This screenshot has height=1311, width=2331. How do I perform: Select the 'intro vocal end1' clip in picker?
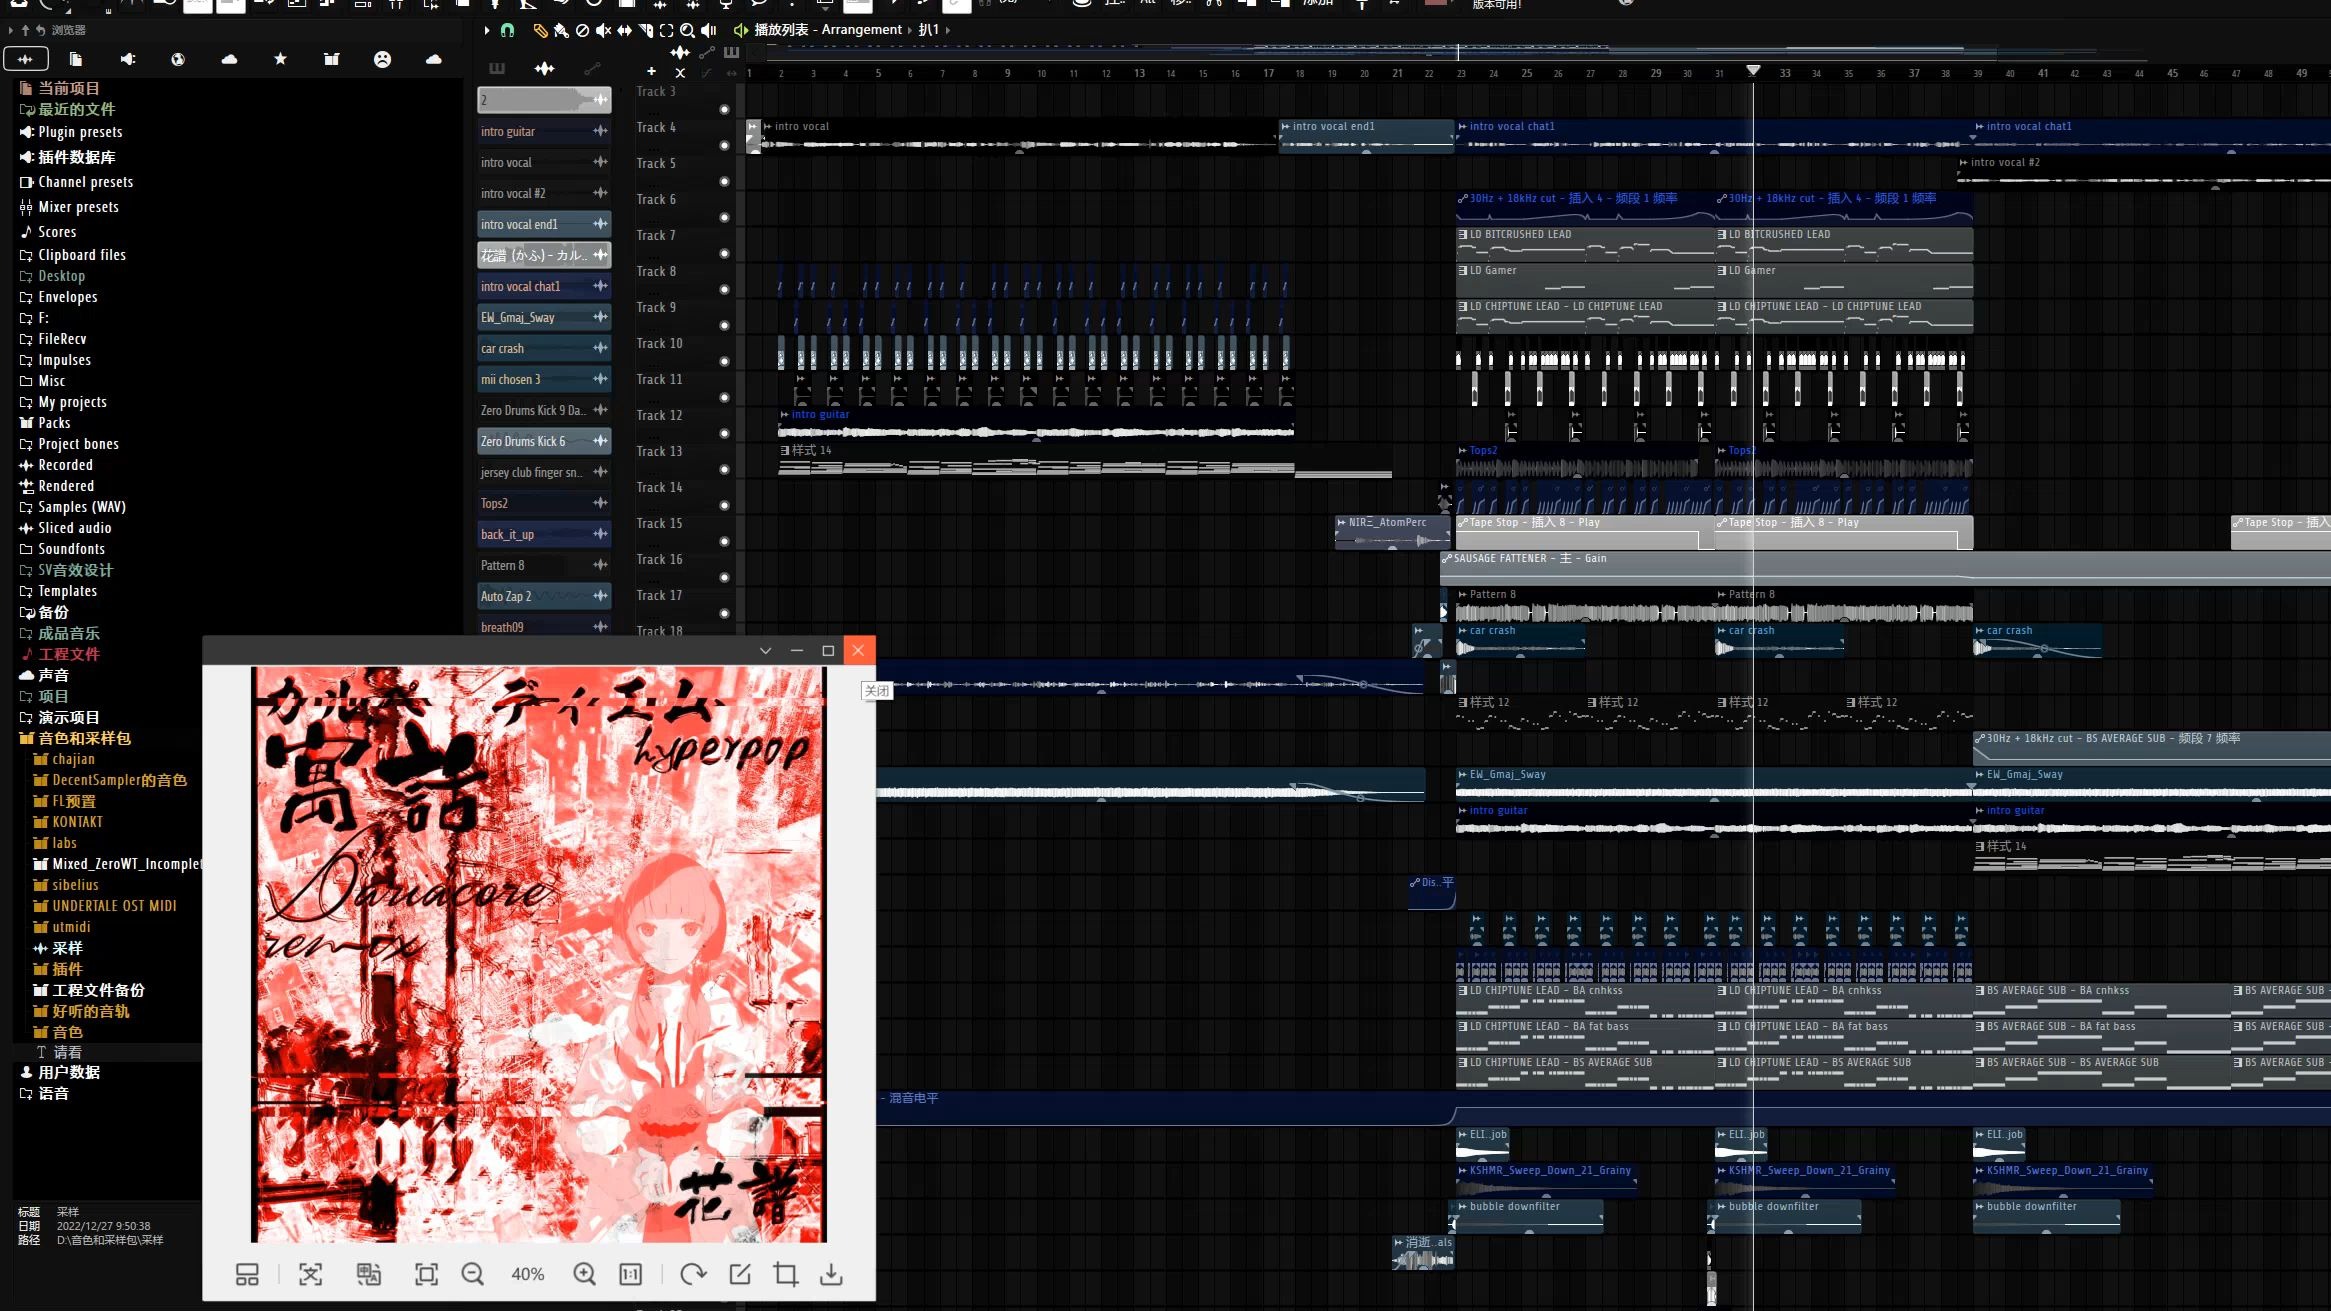[544, 224]
